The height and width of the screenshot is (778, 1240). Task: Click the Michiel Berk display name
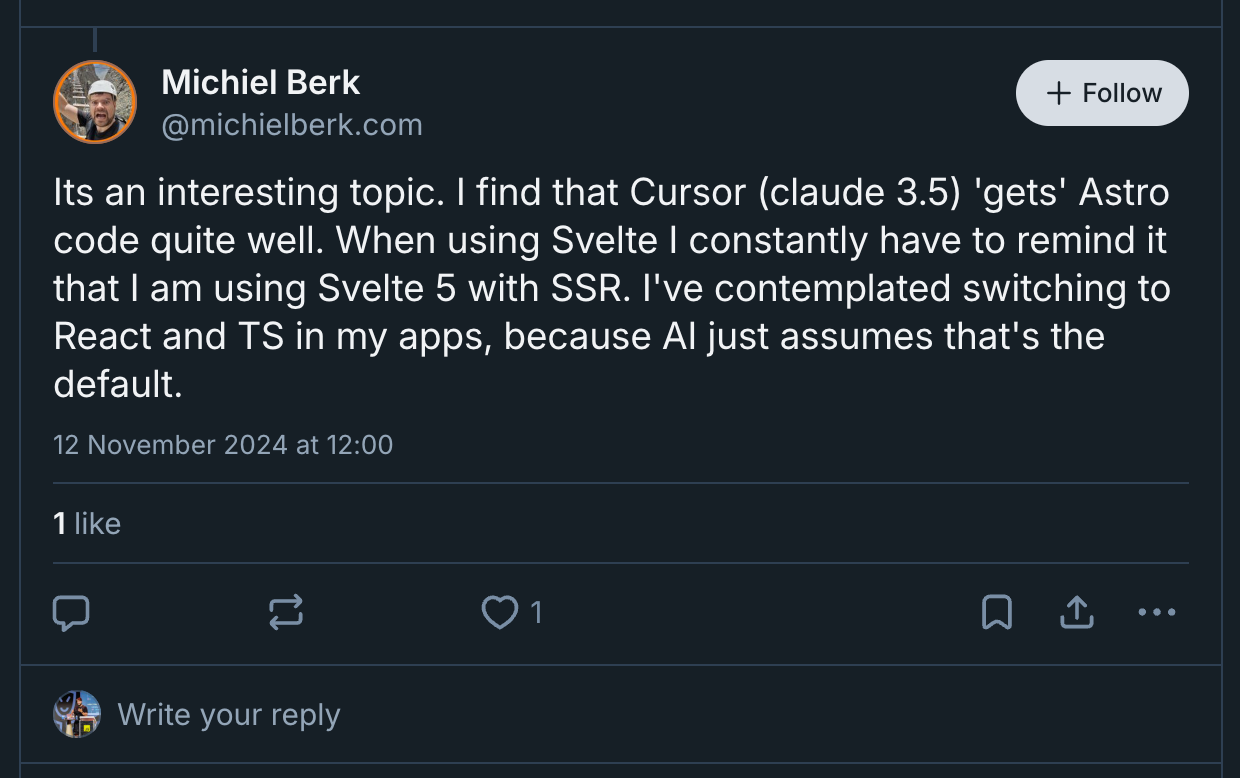(260, 82)
